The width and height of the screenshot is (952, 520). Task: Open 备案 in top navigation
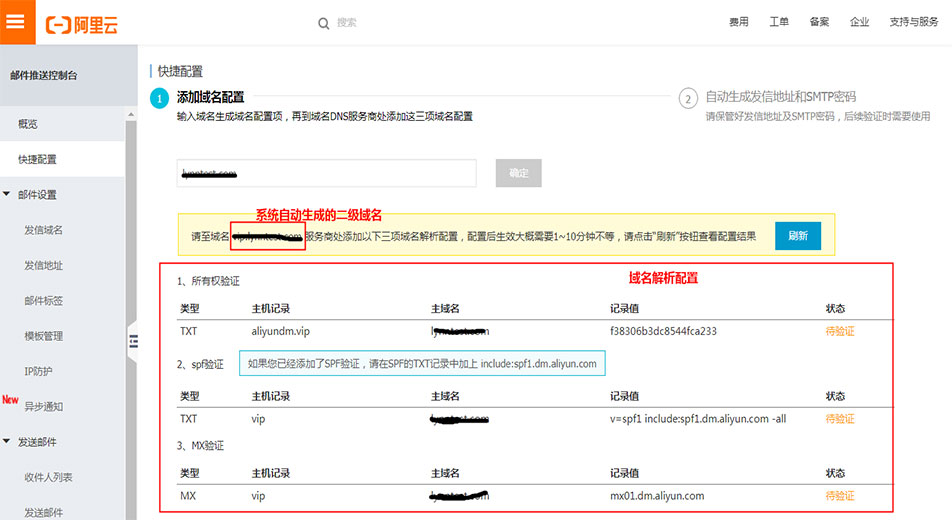(x=819, y=22)
